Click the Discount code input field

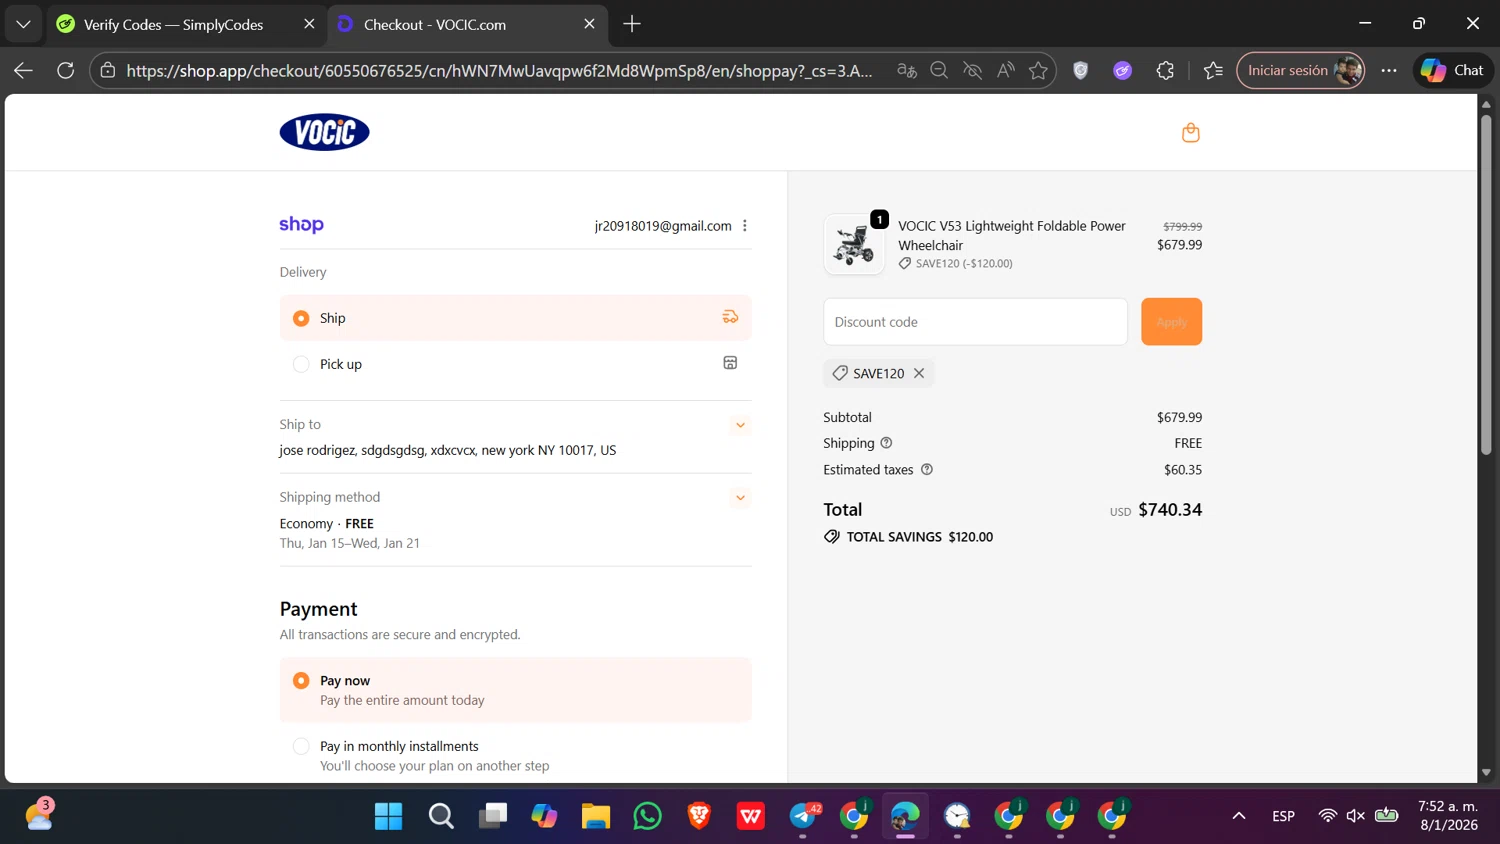975,322
